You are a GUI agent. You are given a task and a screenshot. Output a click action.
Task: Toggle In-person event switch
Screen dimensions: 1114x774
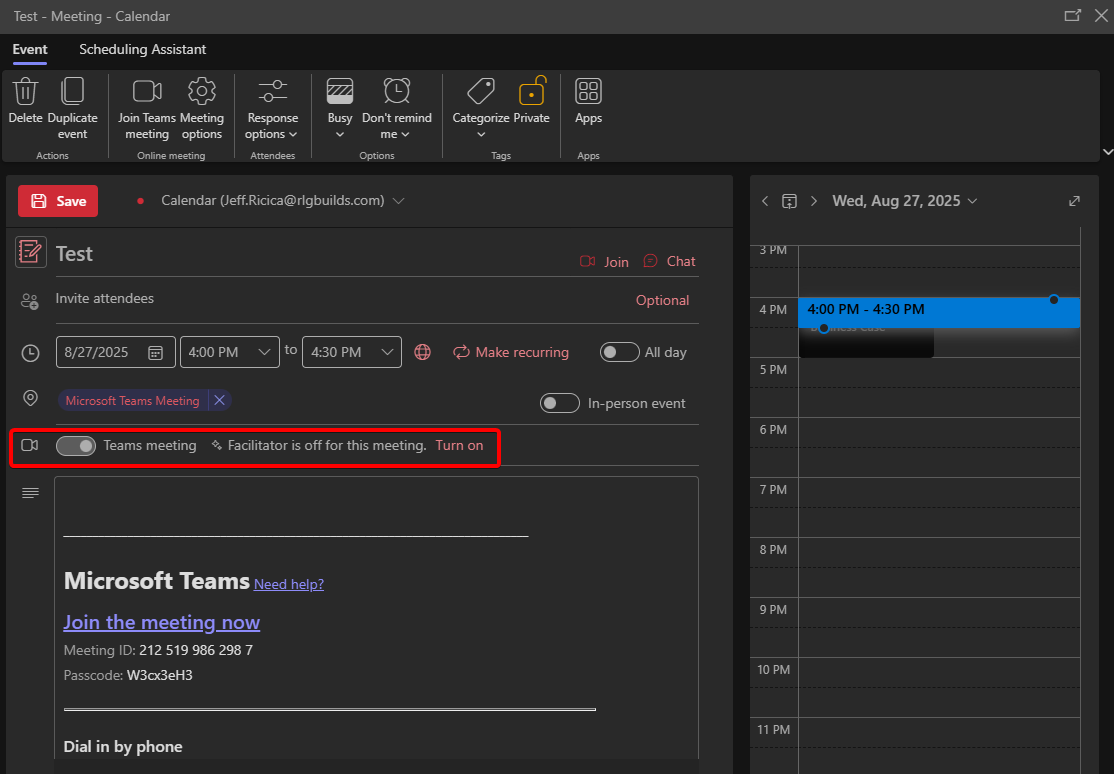(560, 403)
